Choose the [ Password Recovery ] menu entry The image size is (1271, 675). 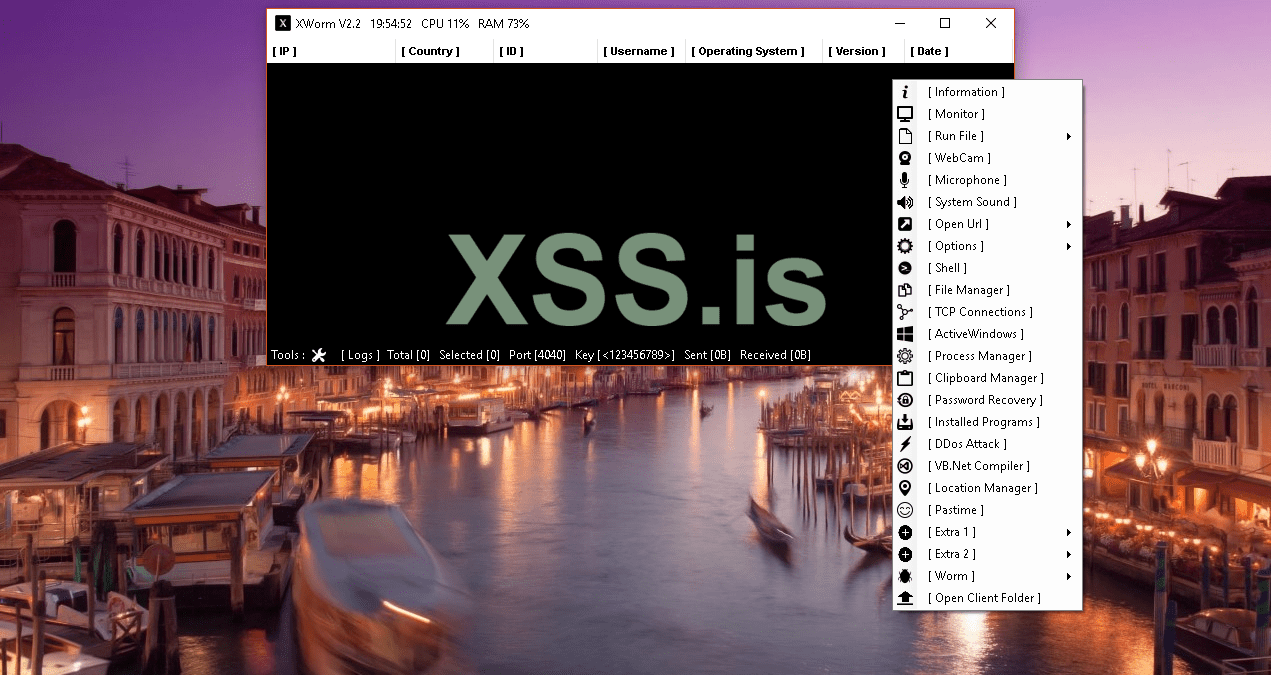[985, 400]
